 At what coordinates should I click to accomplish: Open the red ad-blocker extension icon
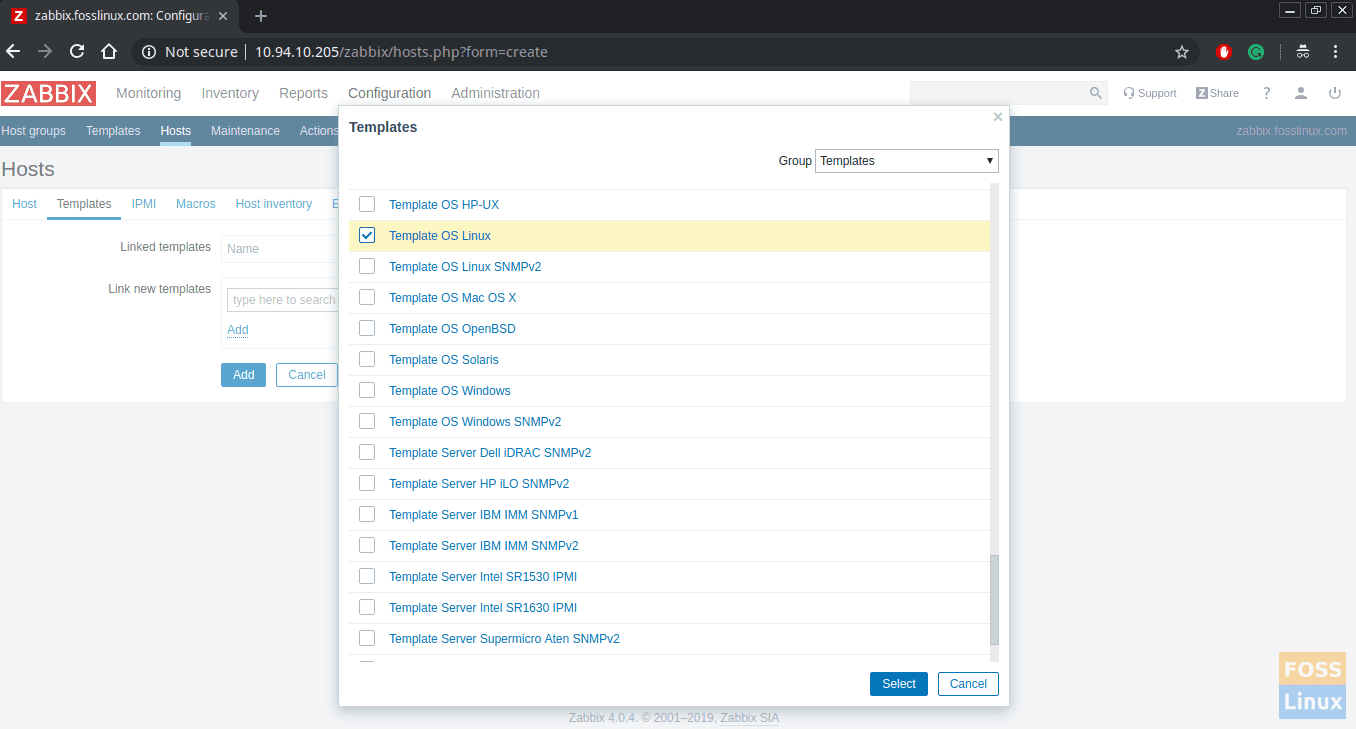coord(1223,52)
